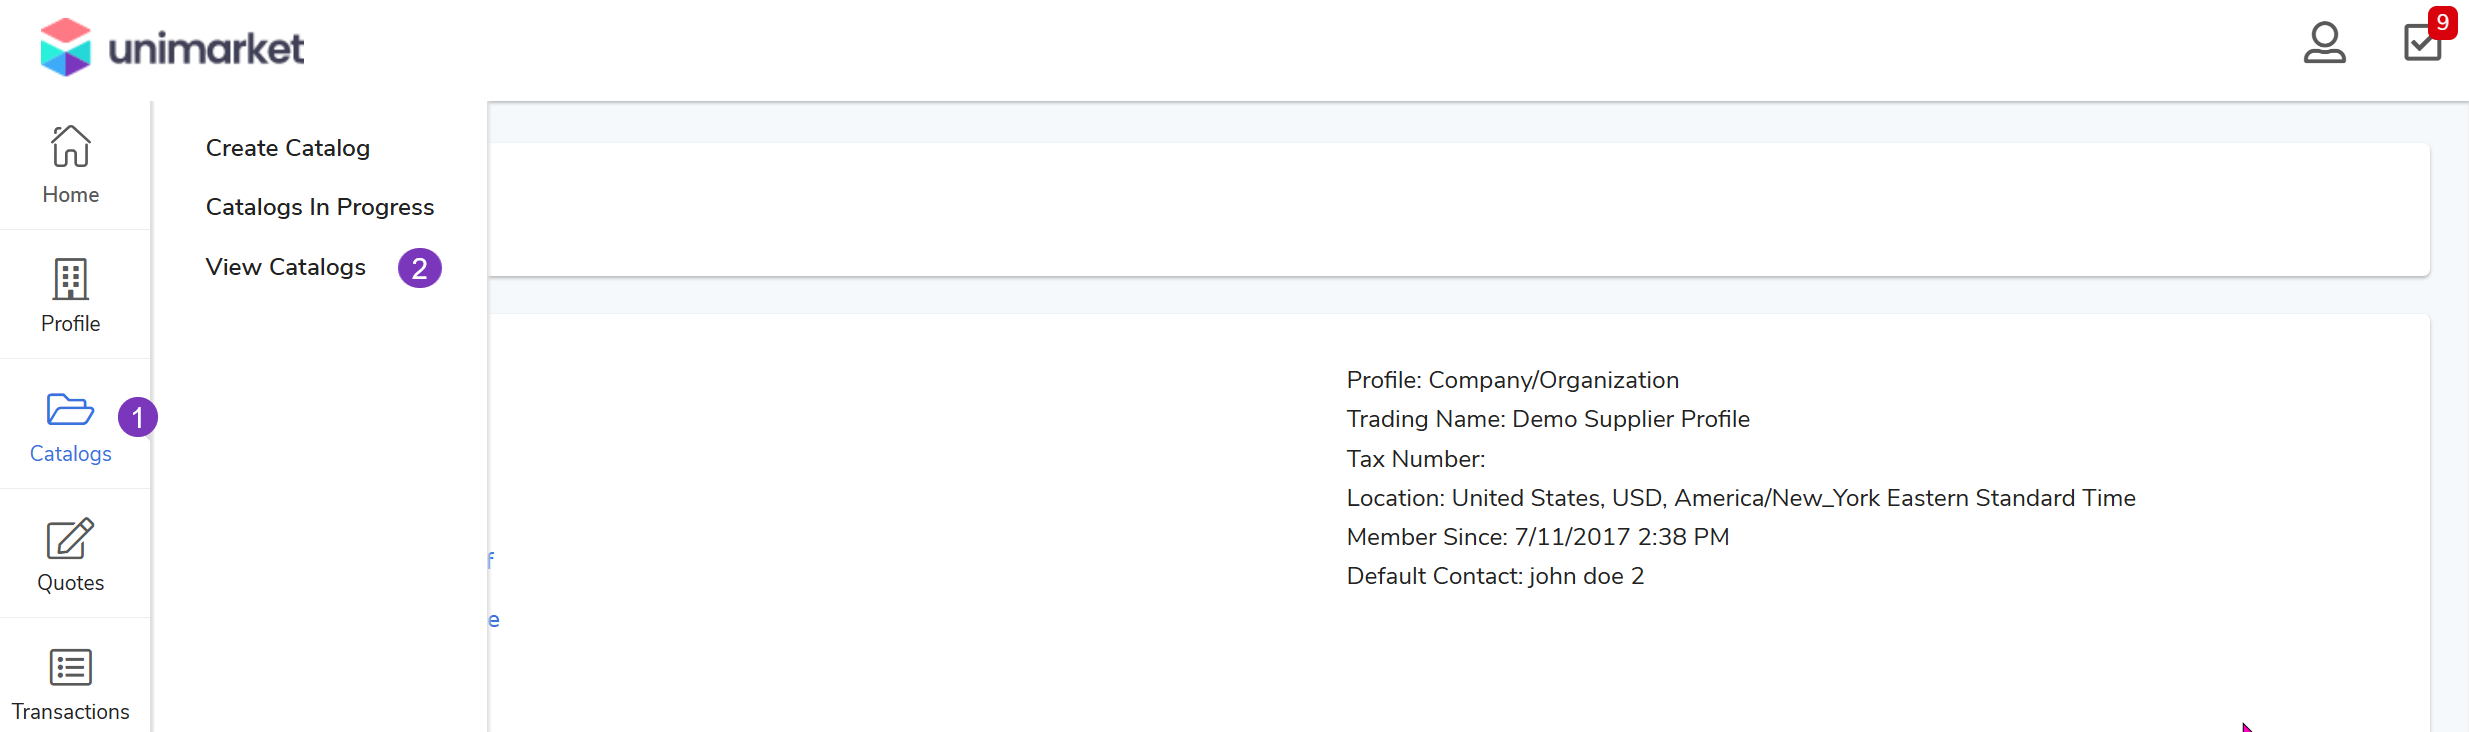The width and height of the screenshot is (2469, 732).
Task: Click the Tax Number field line
Action: coord(1416,459)
